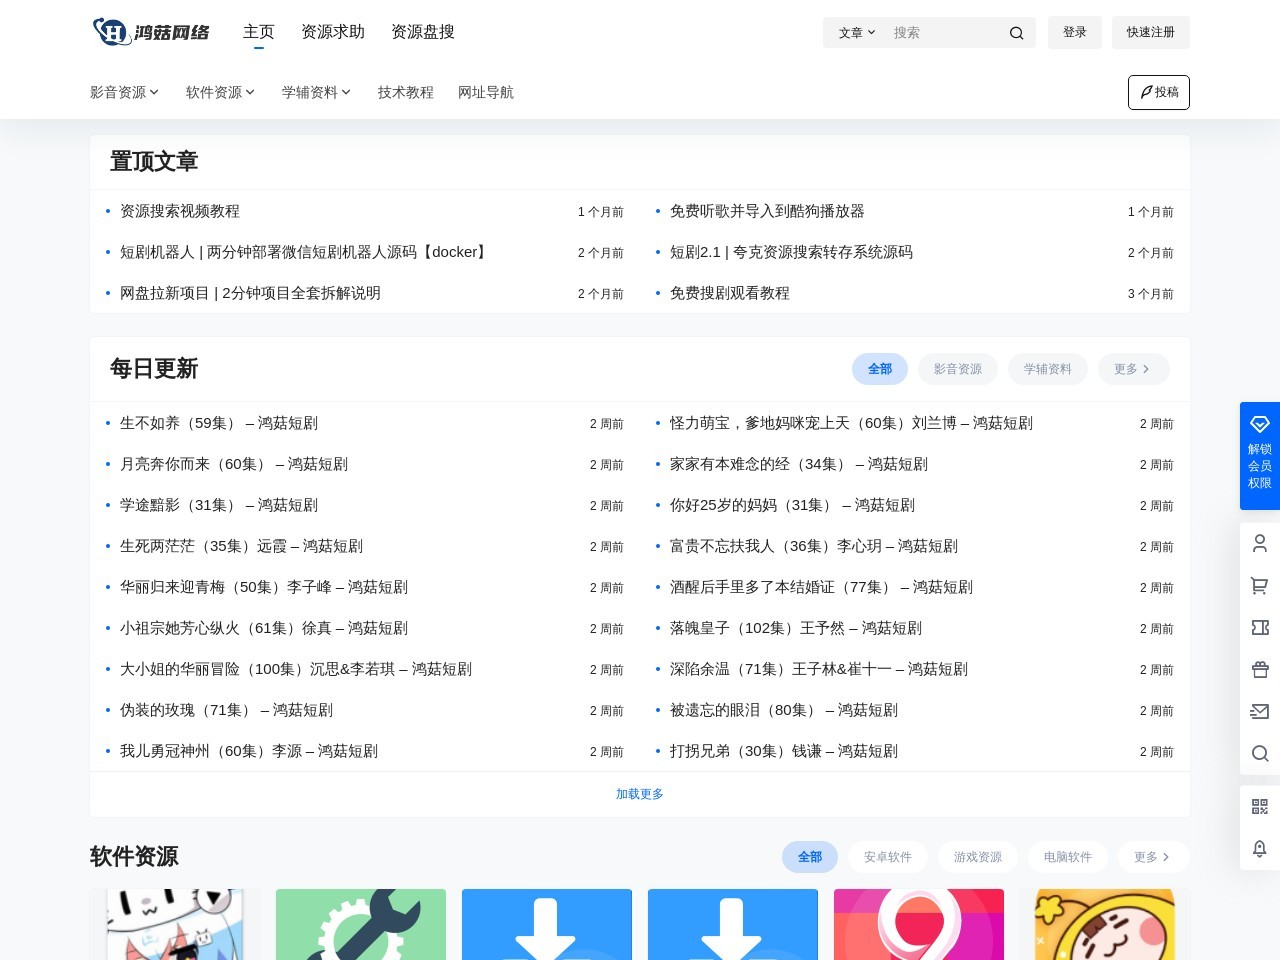Expand the 软件资源 navigation dropdown
Image resolution: width=1280 pixels, height=960 pixels.
click(220, 92)
